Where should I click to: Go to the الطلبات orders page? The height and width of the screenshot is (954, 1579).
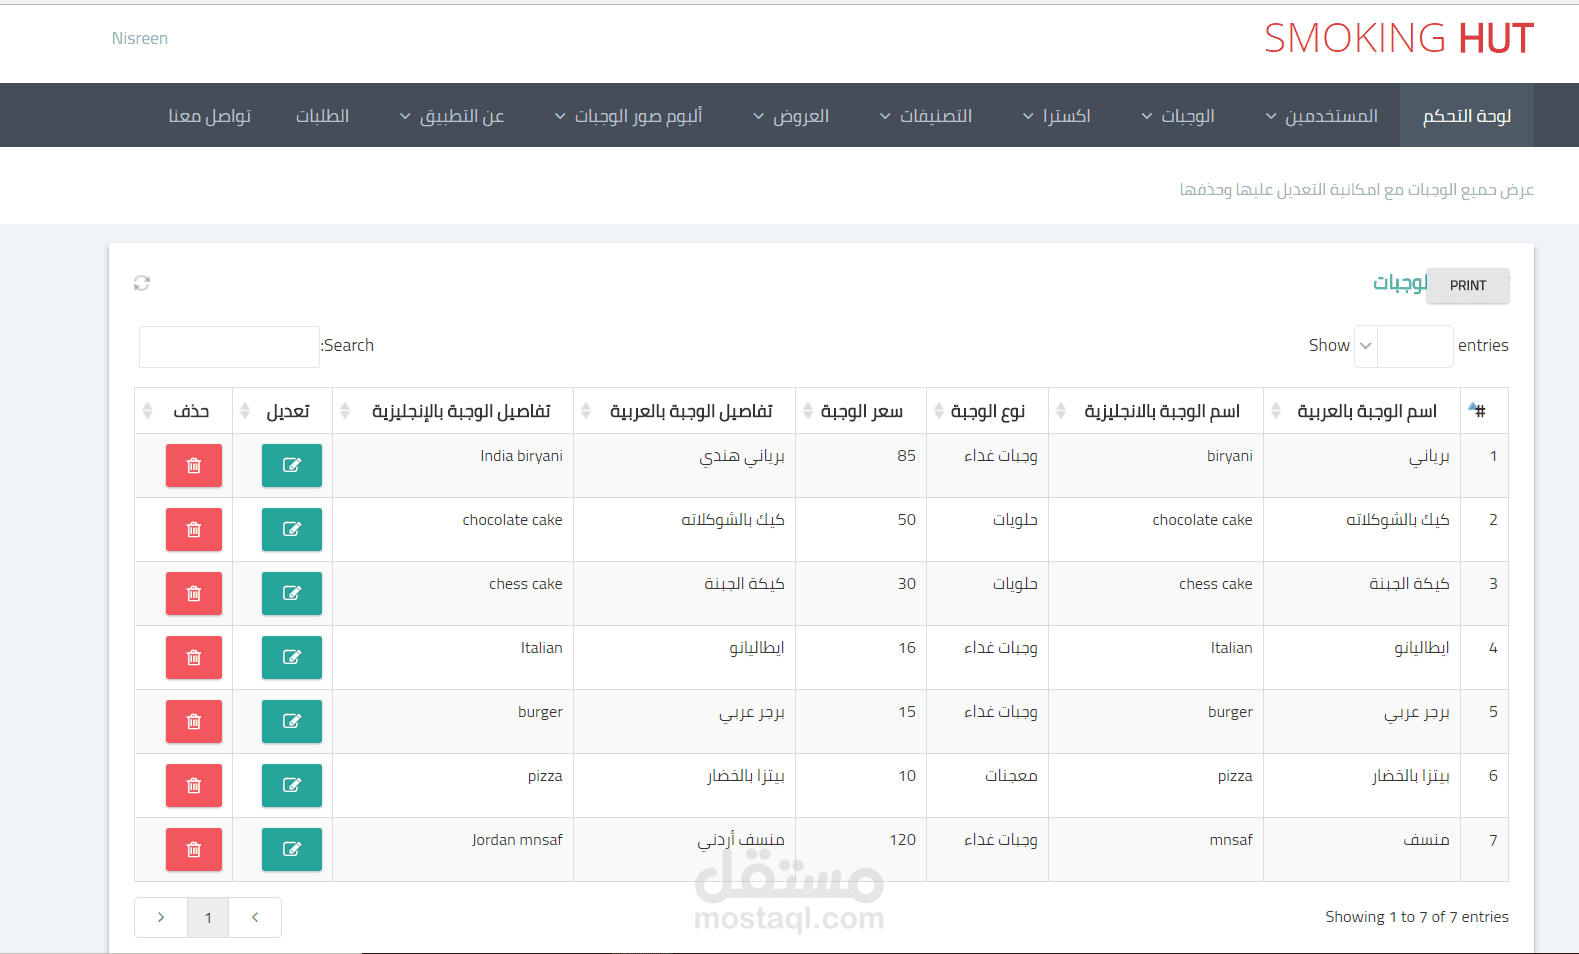click(323, 116)
